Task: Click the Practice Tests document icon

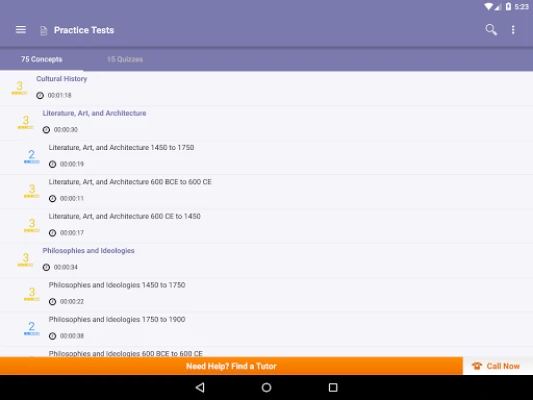Action: coord(44,31)
